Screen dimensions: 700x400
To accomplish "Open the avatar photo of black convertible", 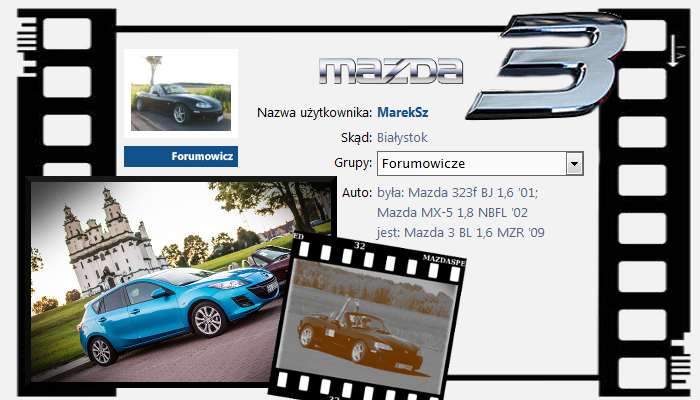I will (181, 93).
